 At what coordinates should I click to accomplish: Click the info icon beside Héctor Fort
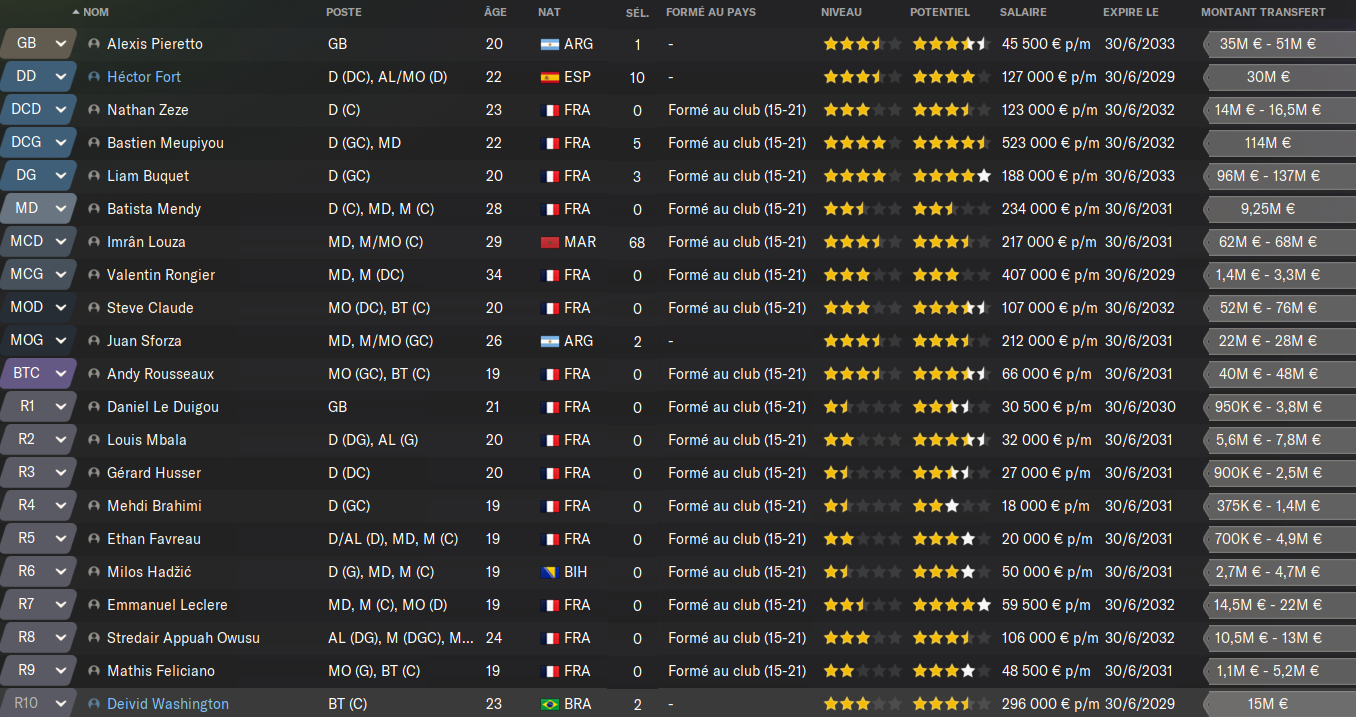(x=94, y=77)
